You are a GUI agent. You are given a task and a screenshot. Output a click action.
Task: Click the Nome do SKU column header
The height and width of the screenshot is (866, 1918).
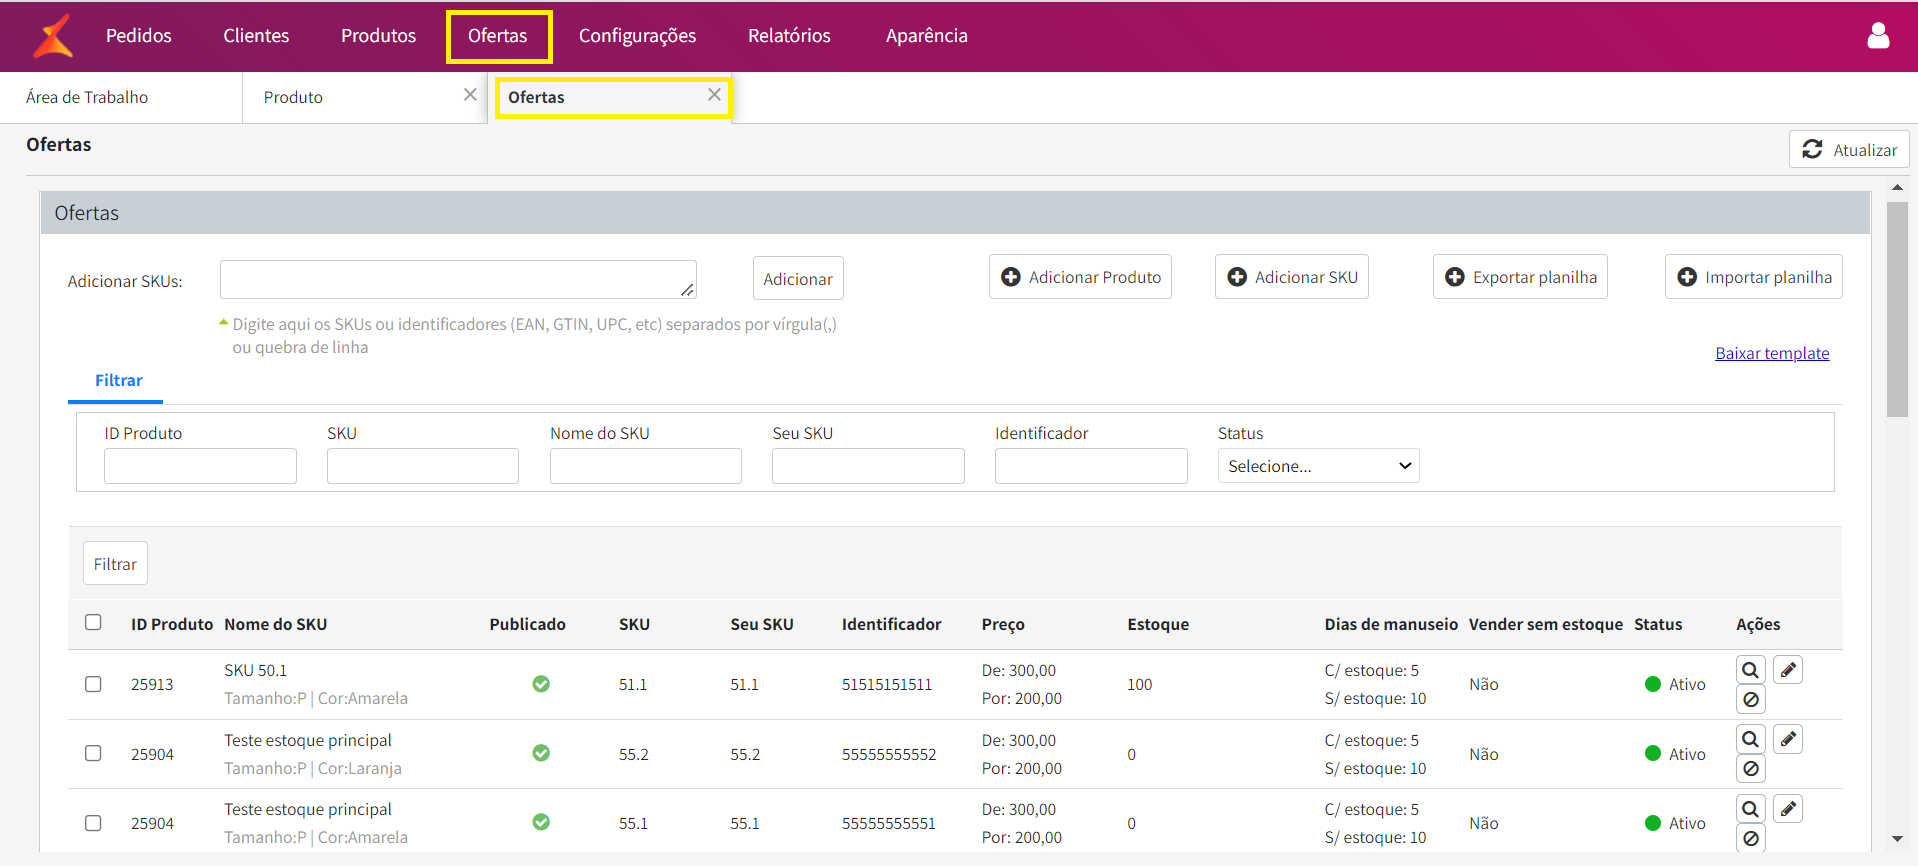(276, 624)
